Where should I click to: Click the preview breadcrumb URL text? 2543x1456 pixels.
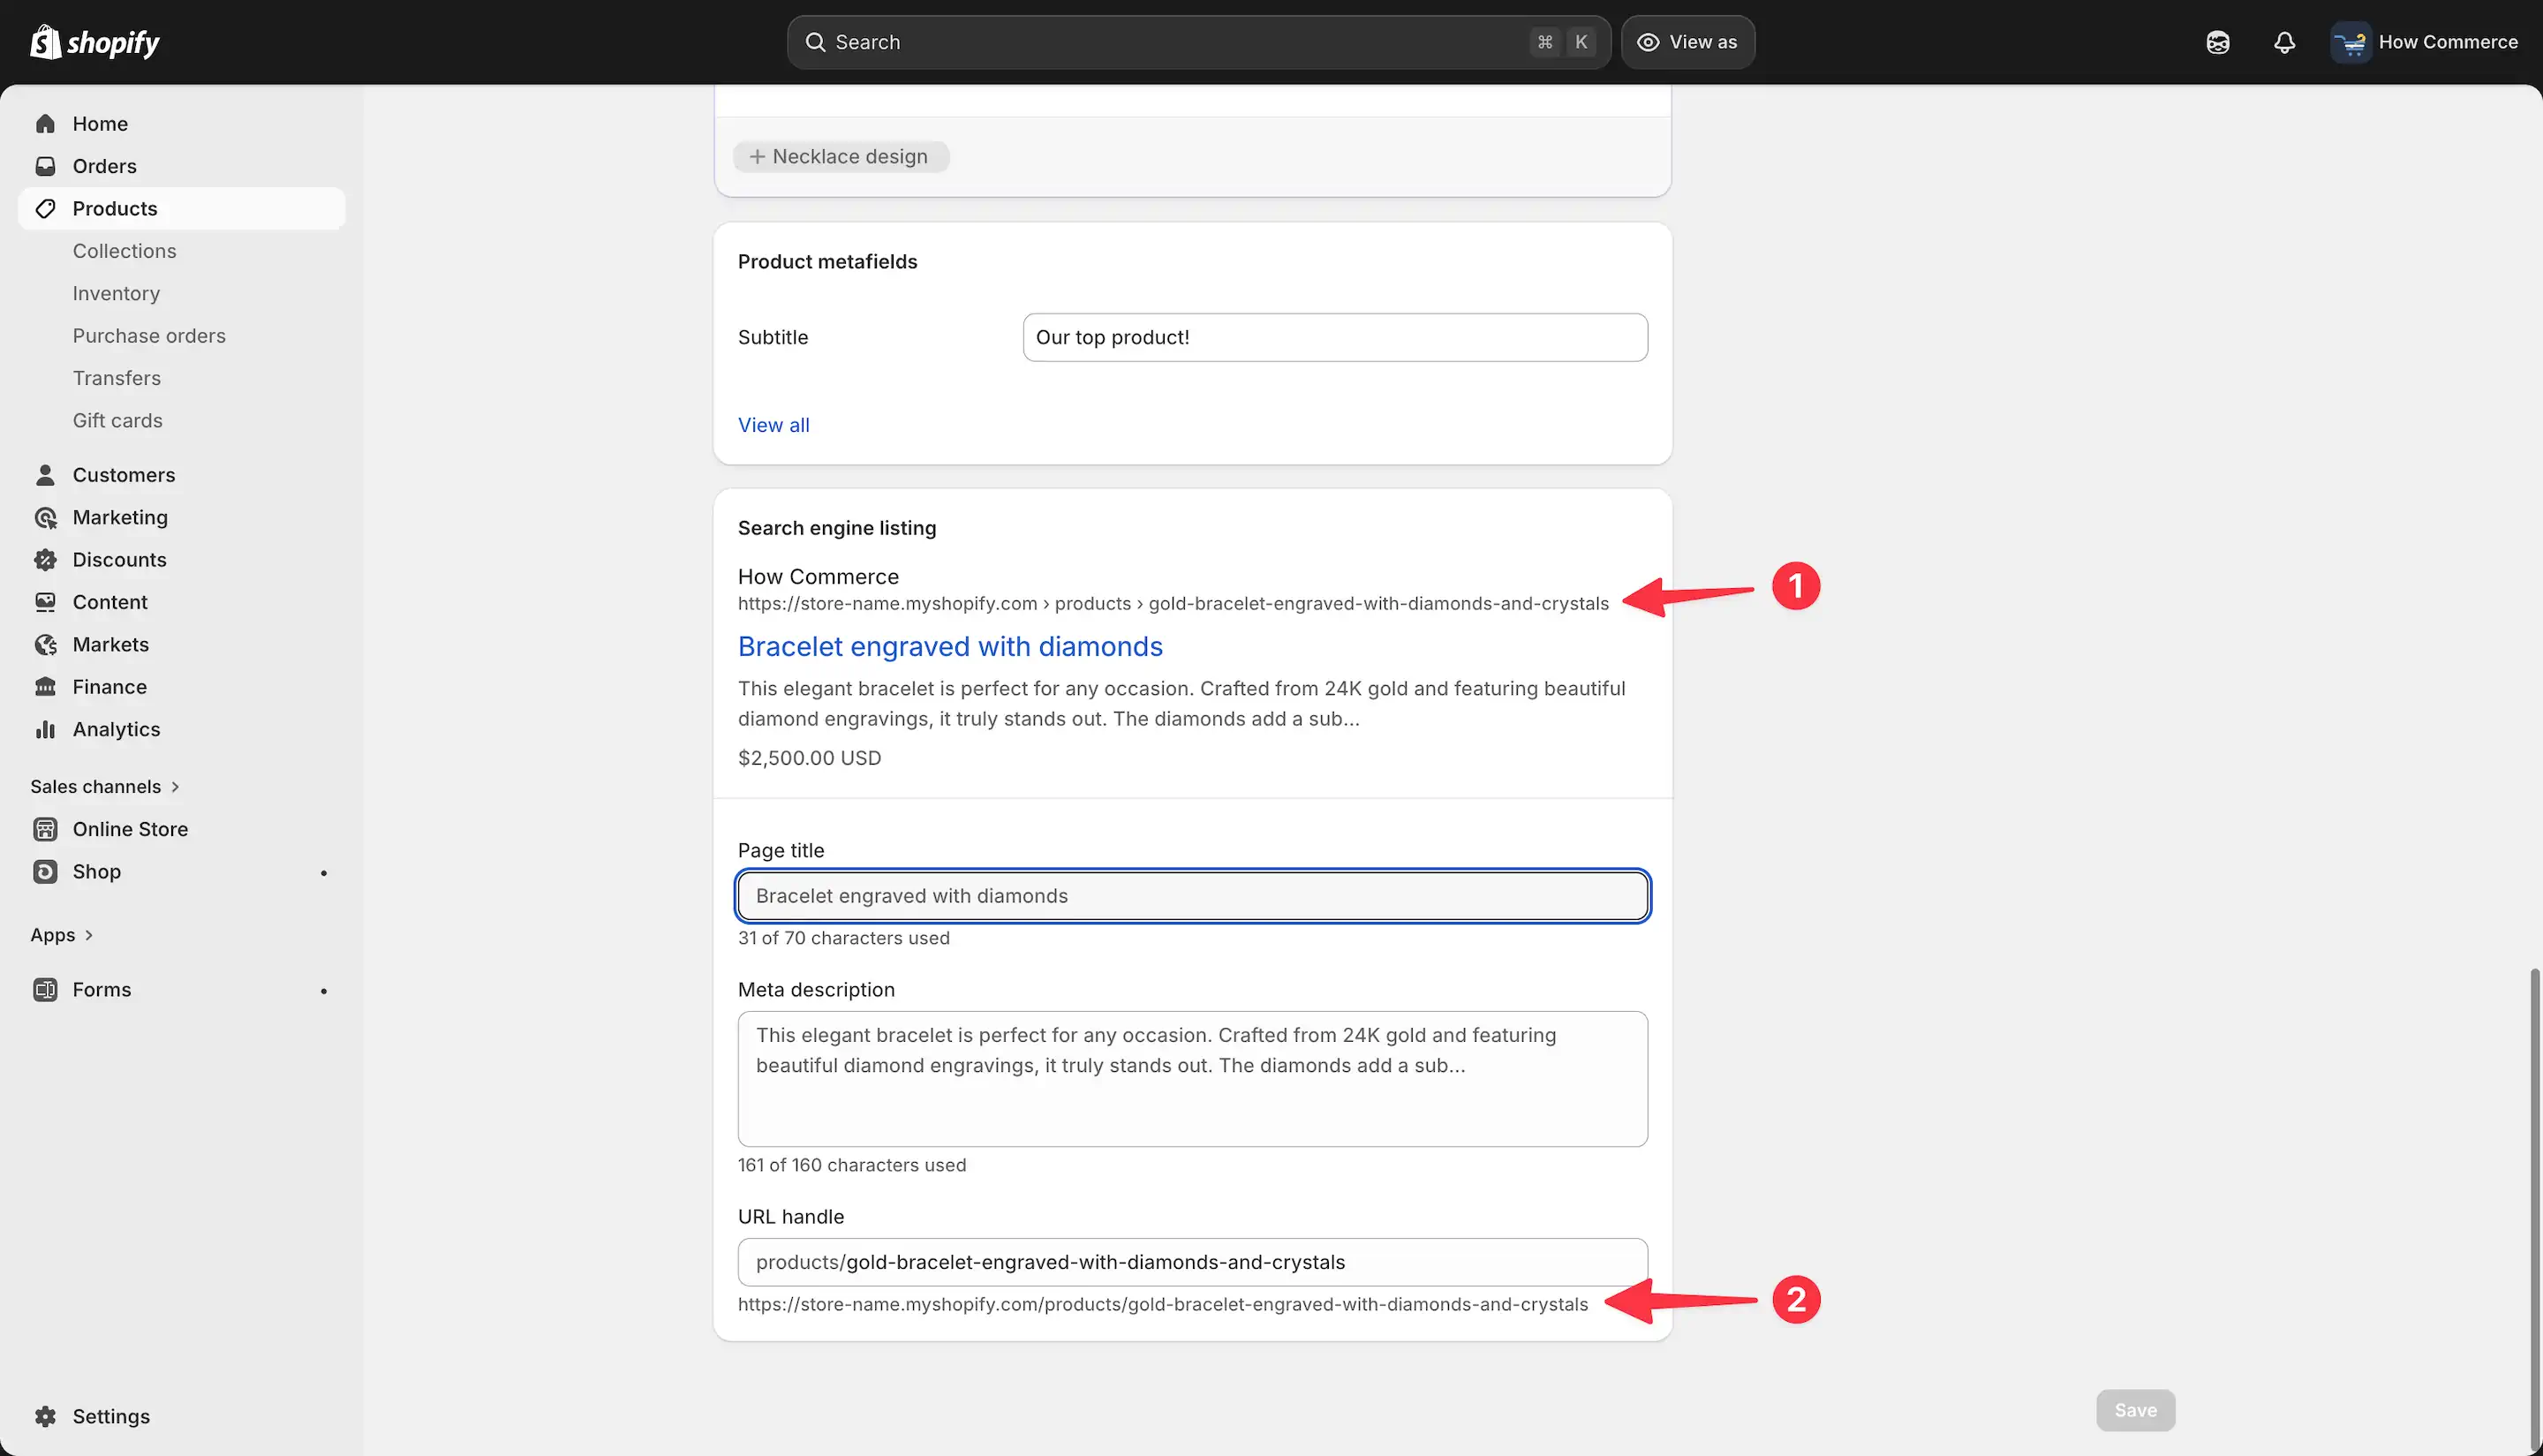1173,604
